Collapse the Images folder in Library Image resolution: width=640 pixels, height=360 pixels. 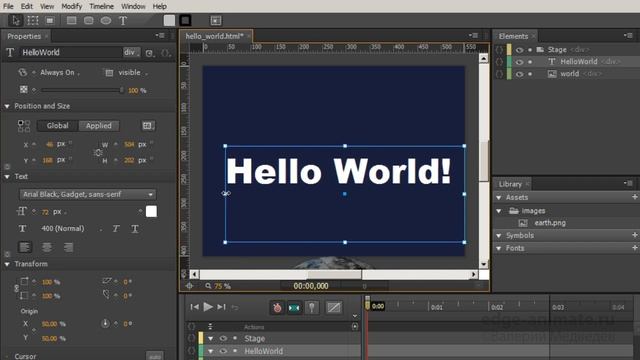pos(499,211)
